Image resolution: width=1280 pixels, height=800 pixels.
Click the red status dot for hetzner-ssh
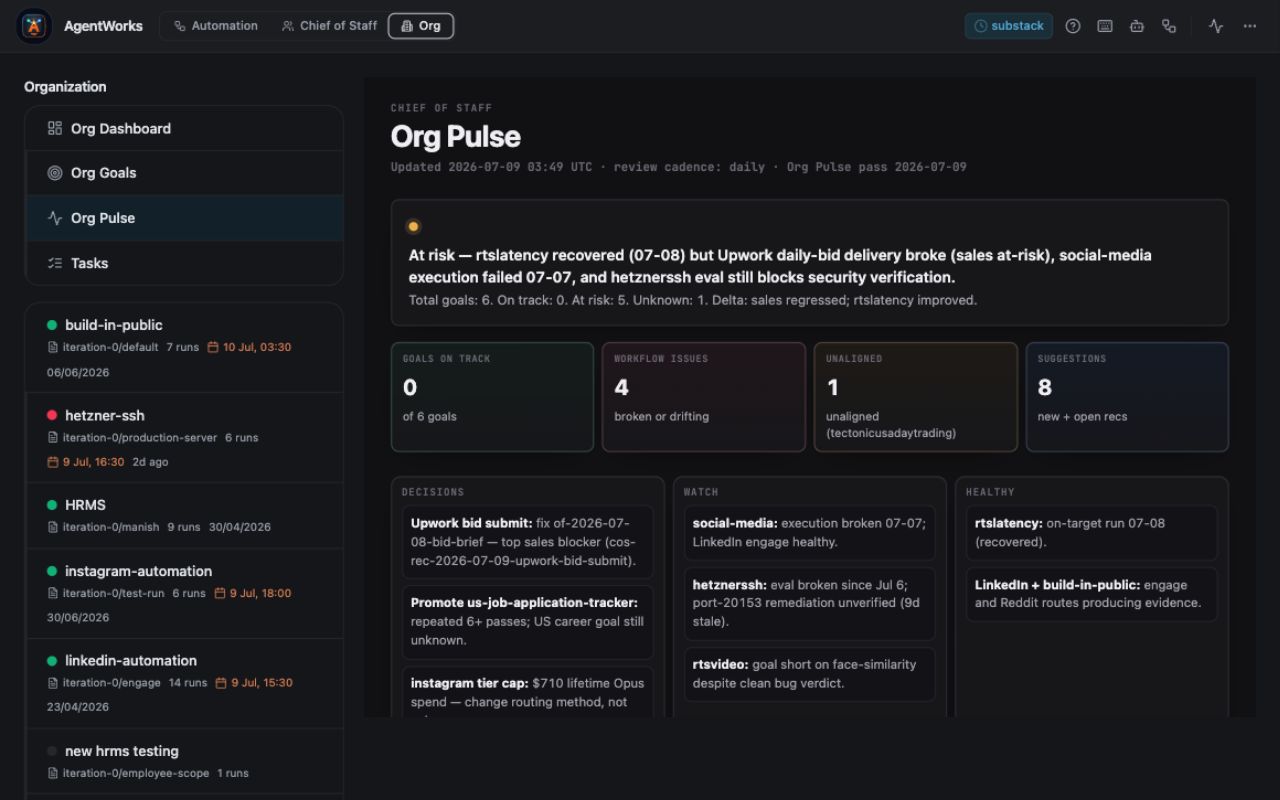point(52,415)
